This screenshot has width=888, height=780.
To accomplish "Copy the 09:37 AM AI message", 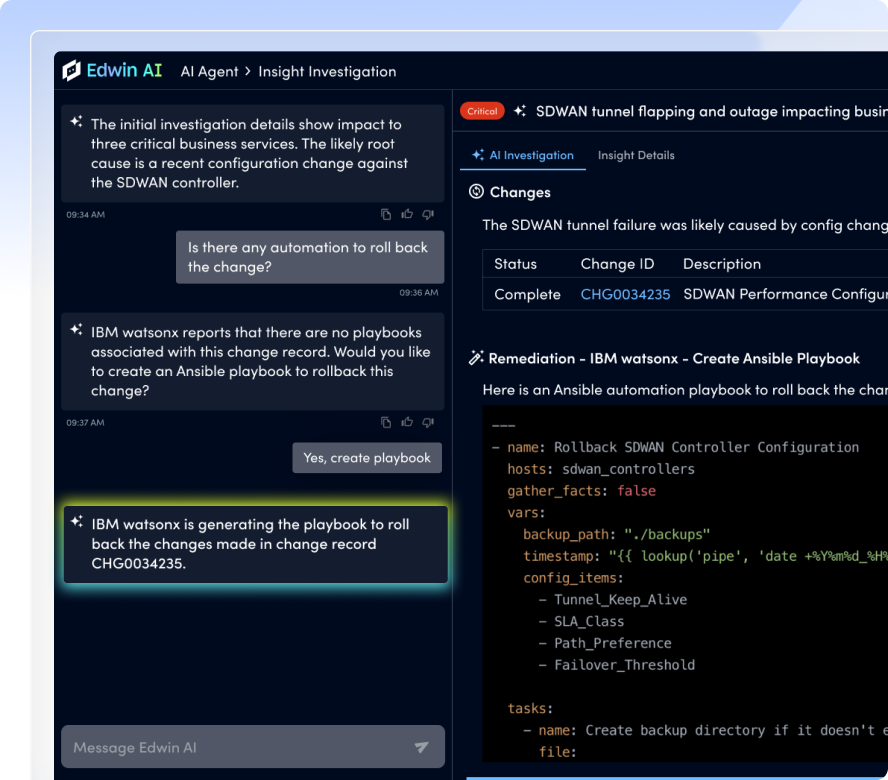I will tap(386, 422).
